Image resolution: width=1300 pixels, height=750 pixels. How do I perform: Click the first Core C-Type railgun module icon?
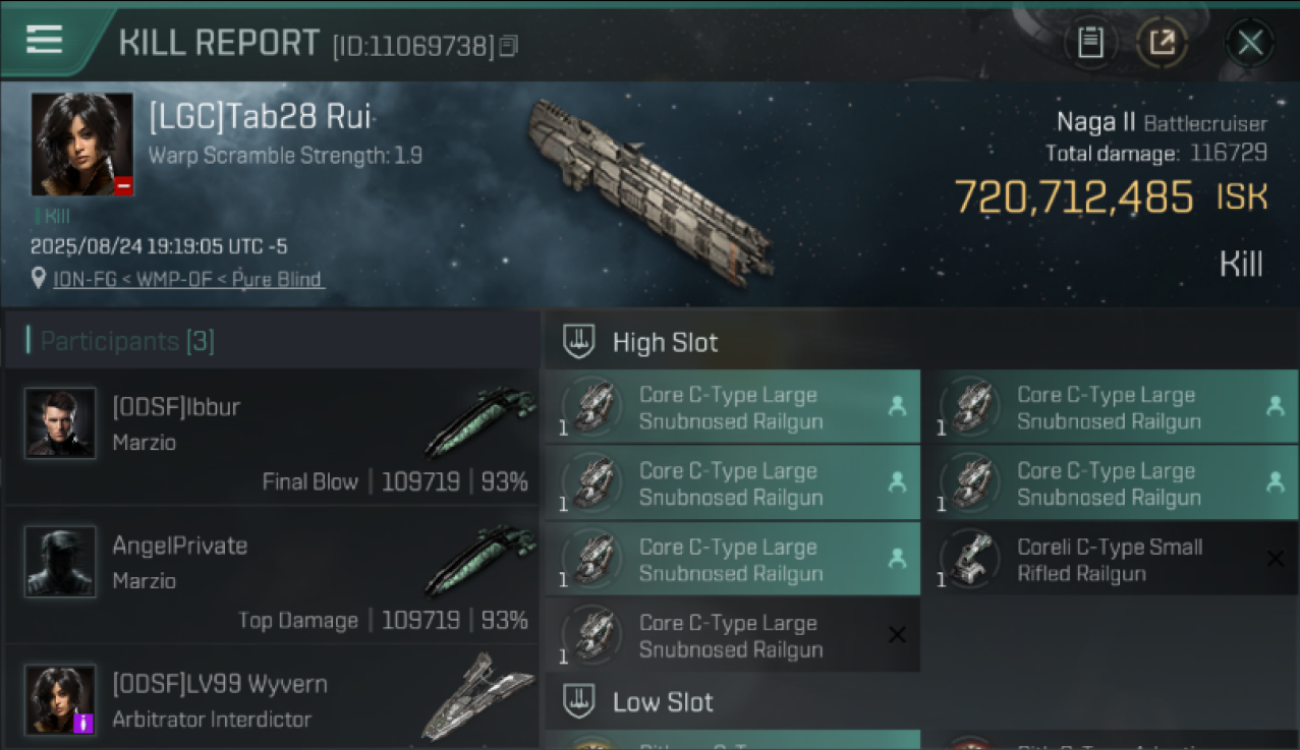pyautogui.click(x=591, y=407)
